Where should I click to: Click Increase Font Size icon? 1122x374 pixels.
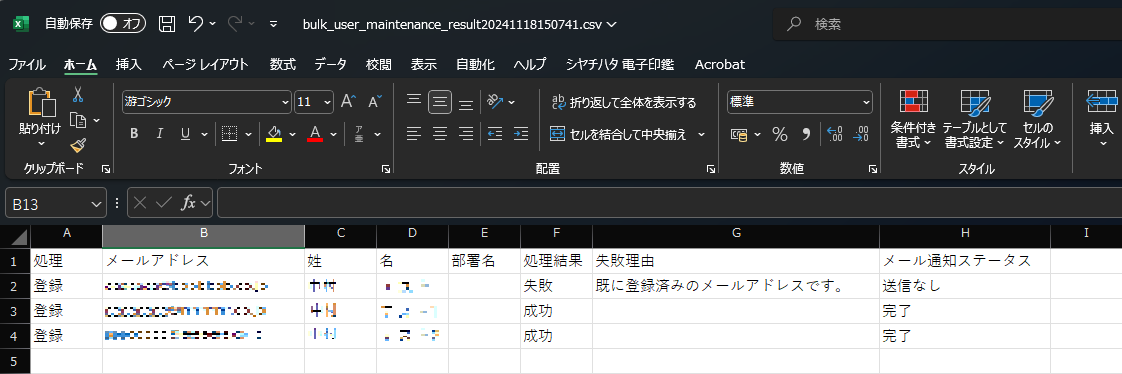pyautogui.click(x=348, y=102)
